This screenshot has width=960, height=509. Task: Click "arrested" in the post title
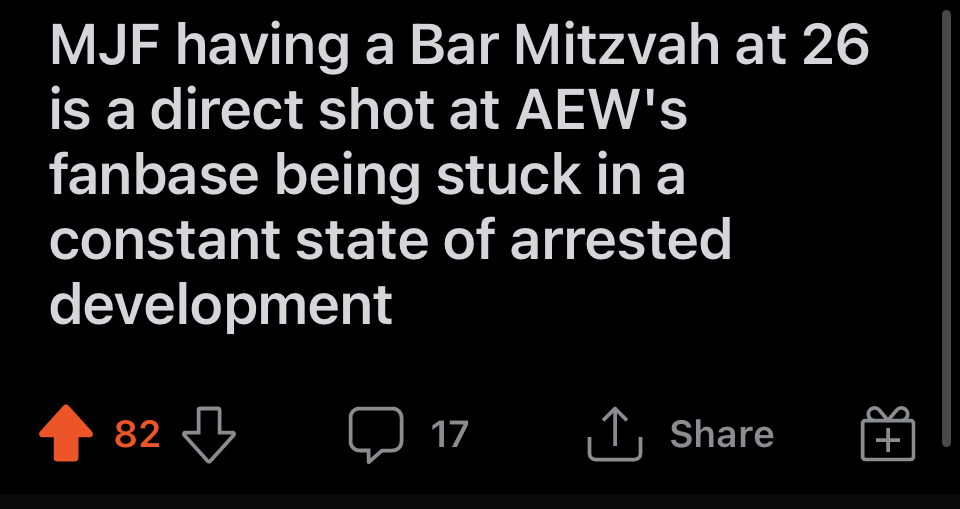point(621,241)
